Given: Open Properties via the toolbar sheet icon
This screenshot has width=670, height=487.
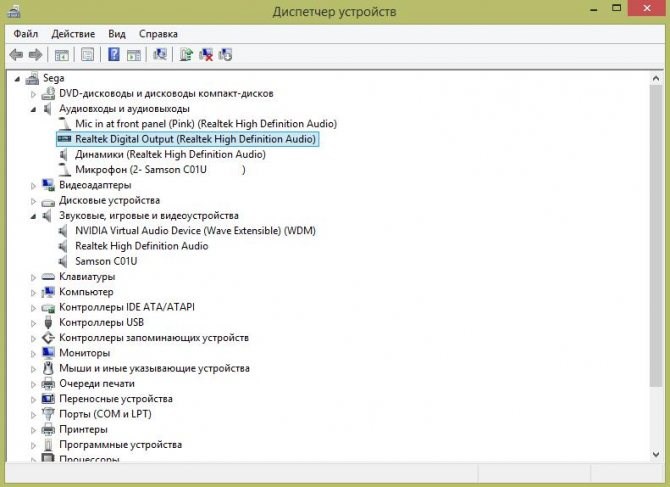Looking at the screenshot, I should click(x=88, y=55).
